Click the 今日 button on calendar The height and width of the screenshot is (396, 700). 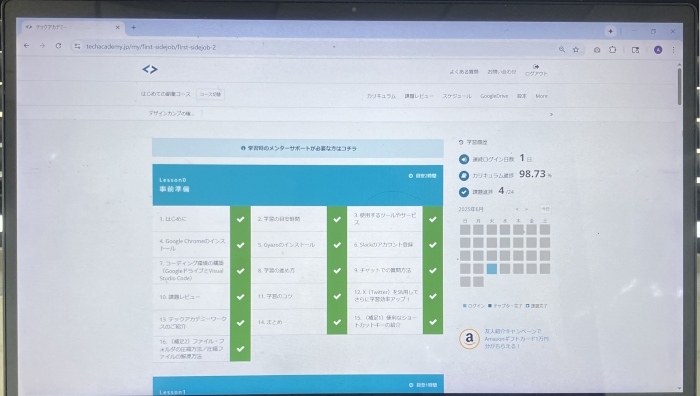(x=545, y=209)
